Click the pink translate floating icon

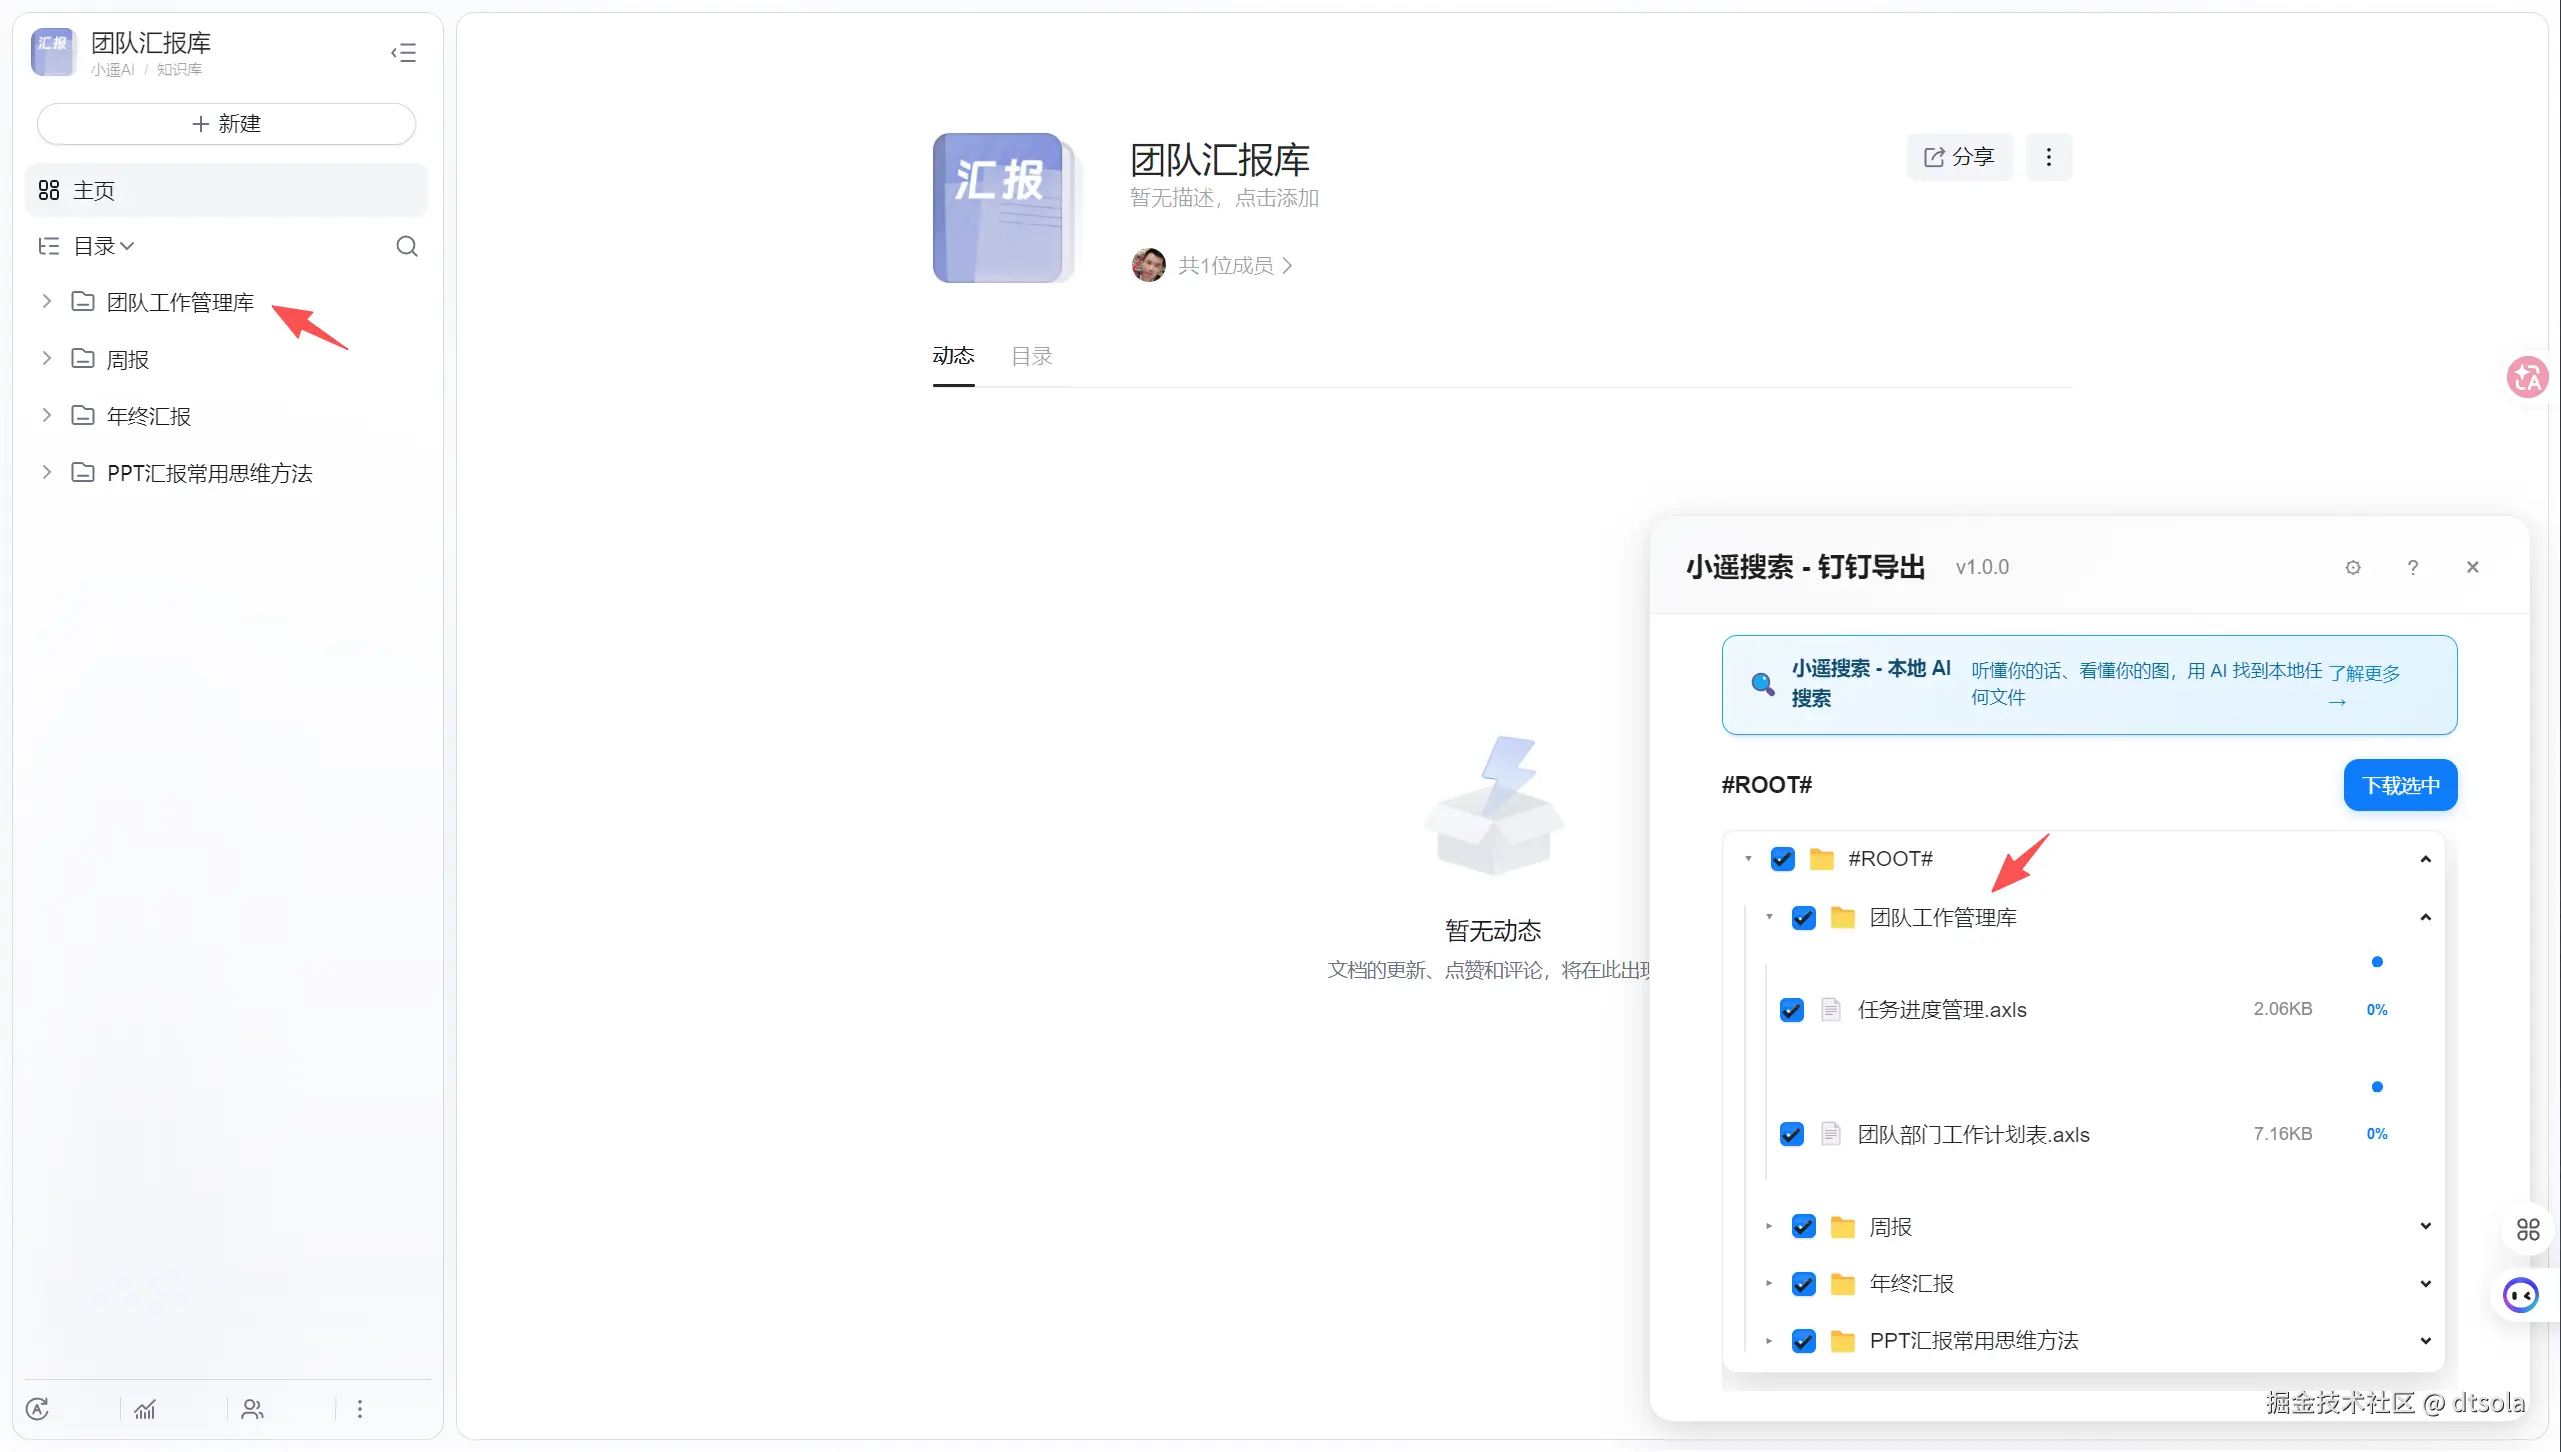click(x=2526, y=377)
